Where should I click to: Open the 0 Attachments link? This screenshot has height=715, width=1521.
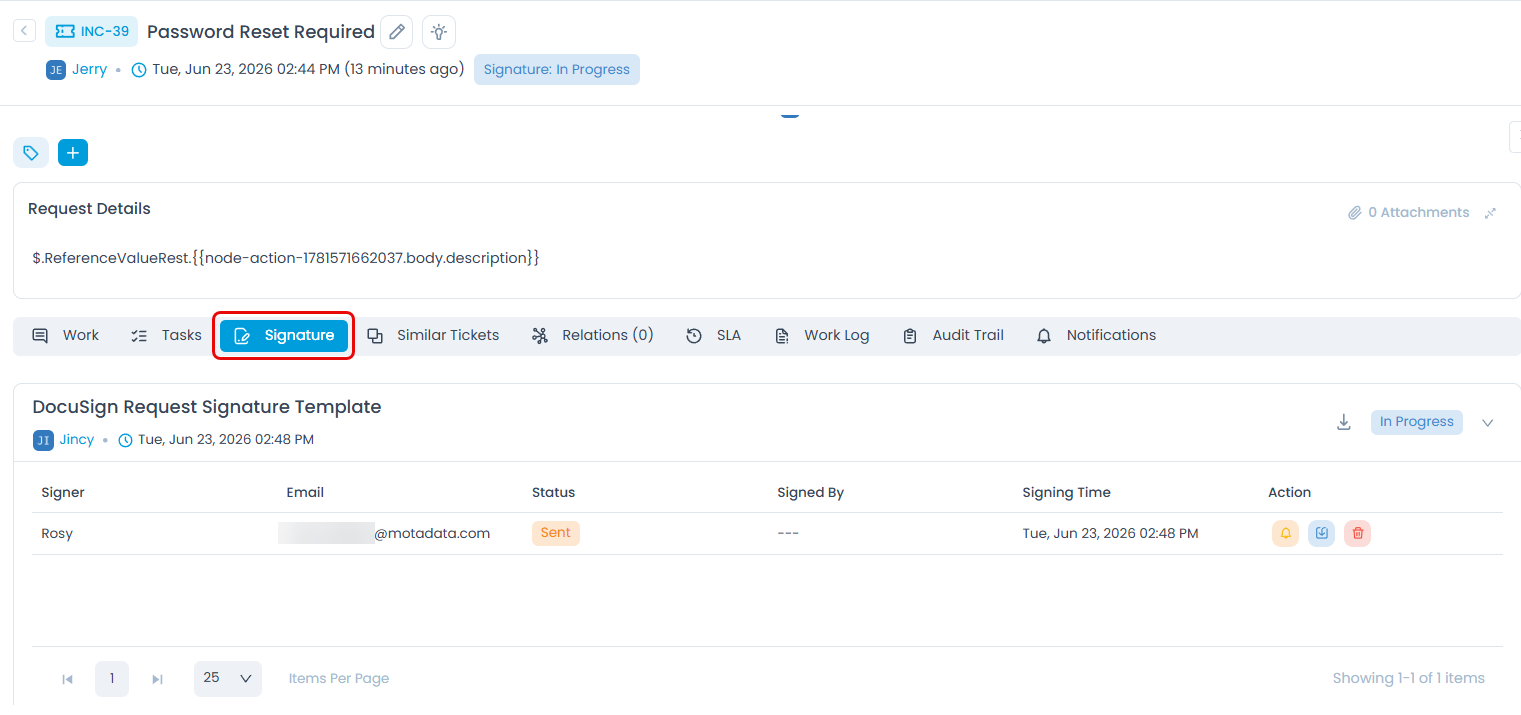tap(1408, 213)
